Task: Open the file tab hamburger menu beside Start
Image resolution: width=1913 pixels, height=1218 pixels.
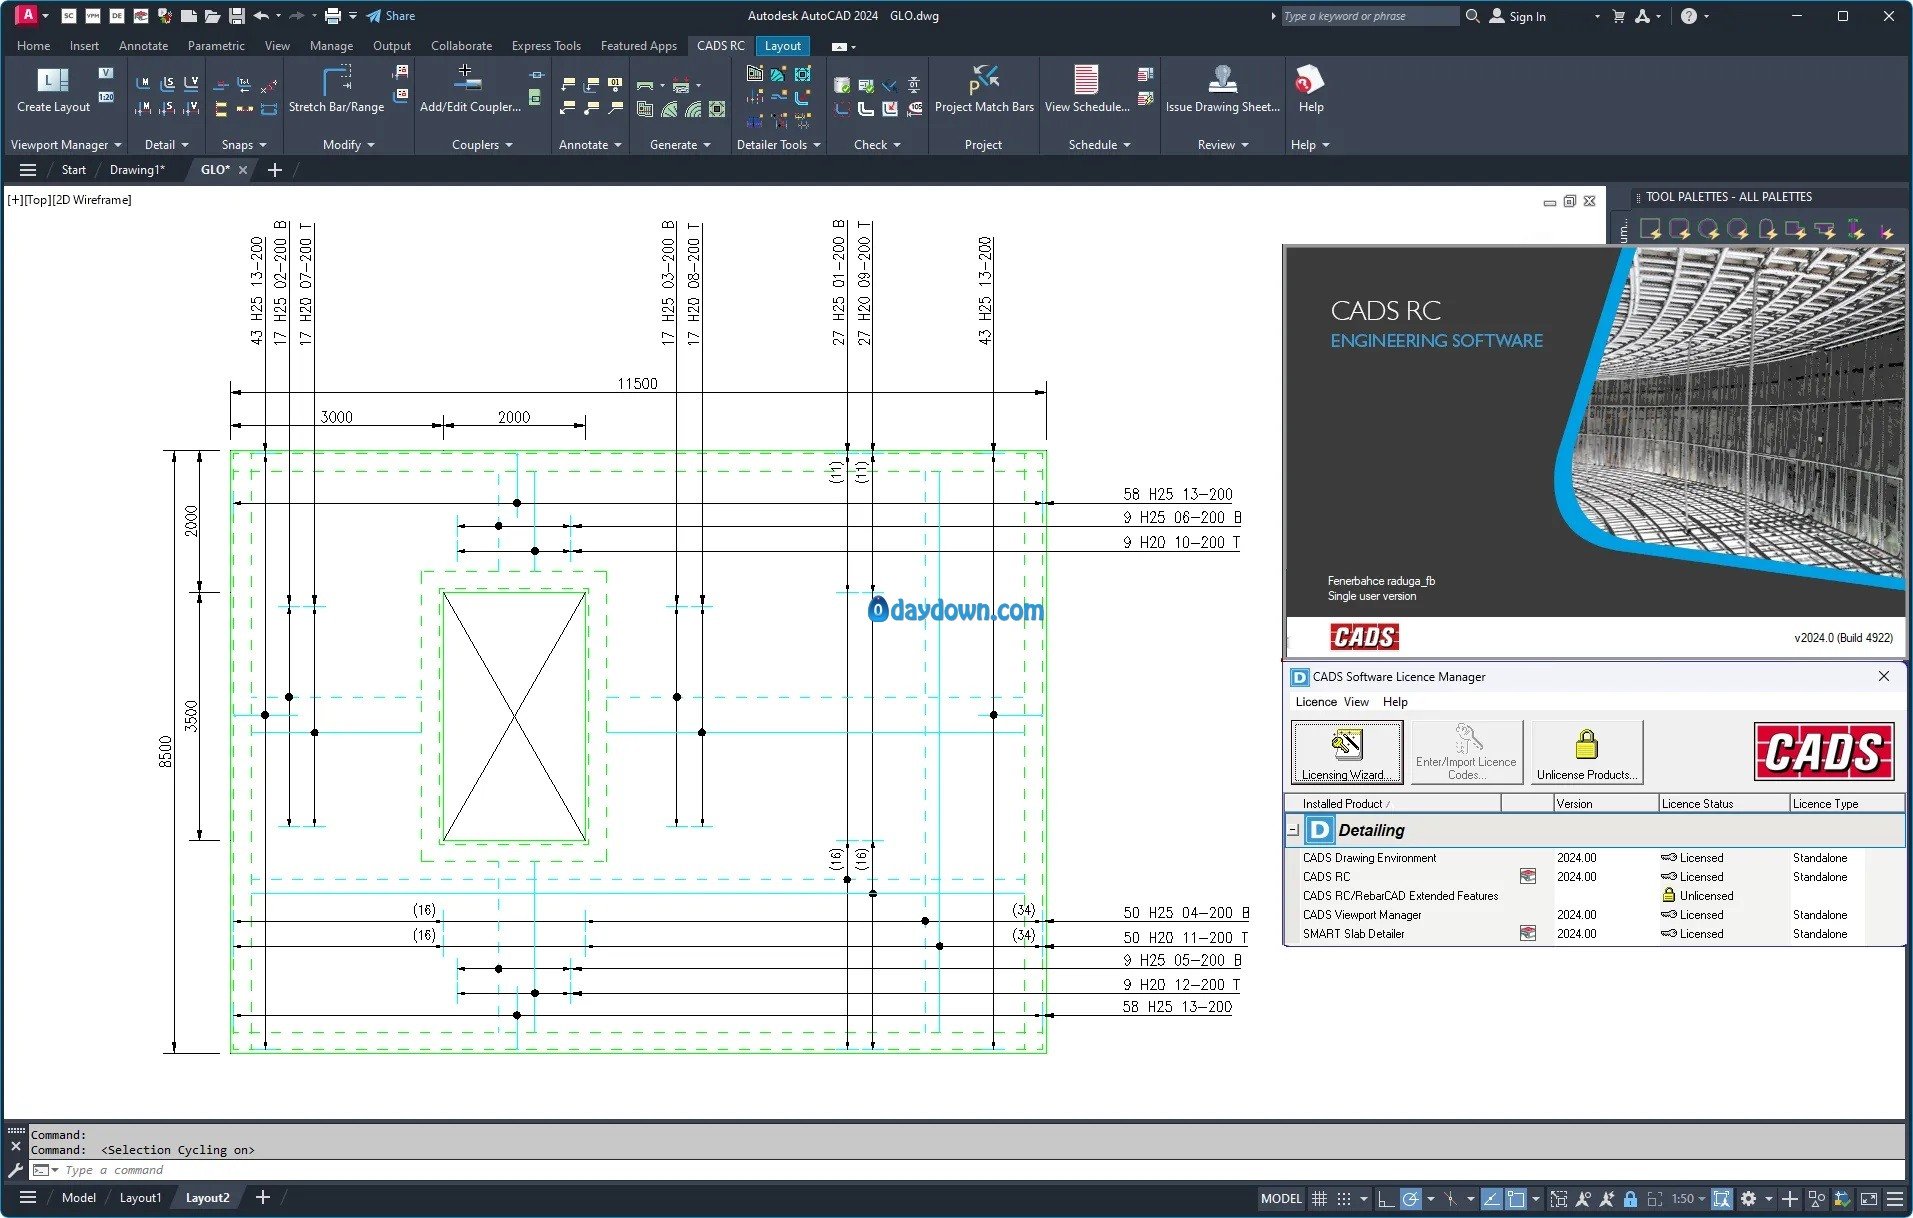Action: click(28, 170)
